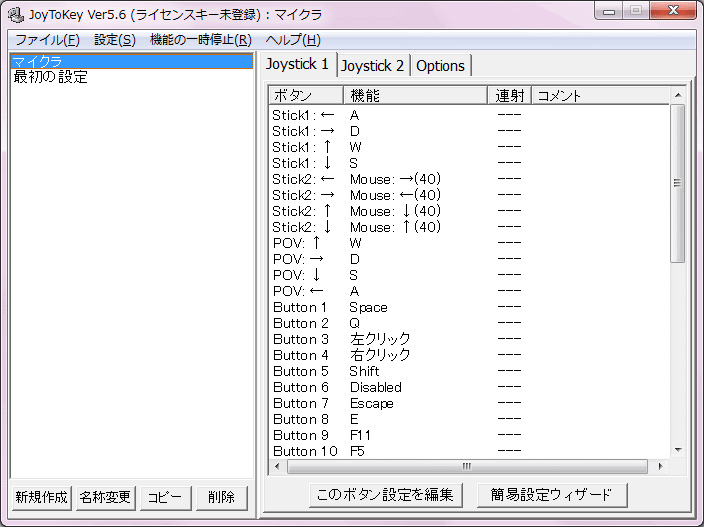Select the マイクラ profile
The image size is (704, 527).
(x=132, y=61)
